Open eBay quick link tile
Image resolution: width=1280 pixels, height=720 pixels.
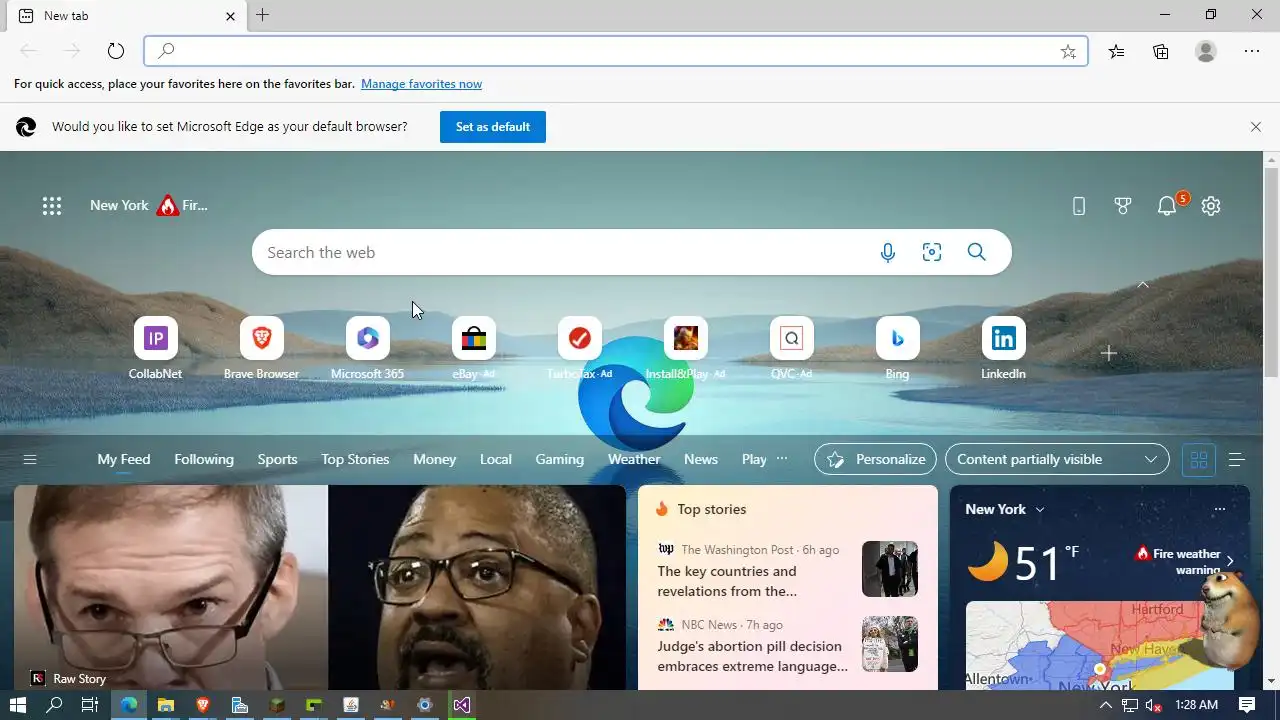tap(473, 348)
